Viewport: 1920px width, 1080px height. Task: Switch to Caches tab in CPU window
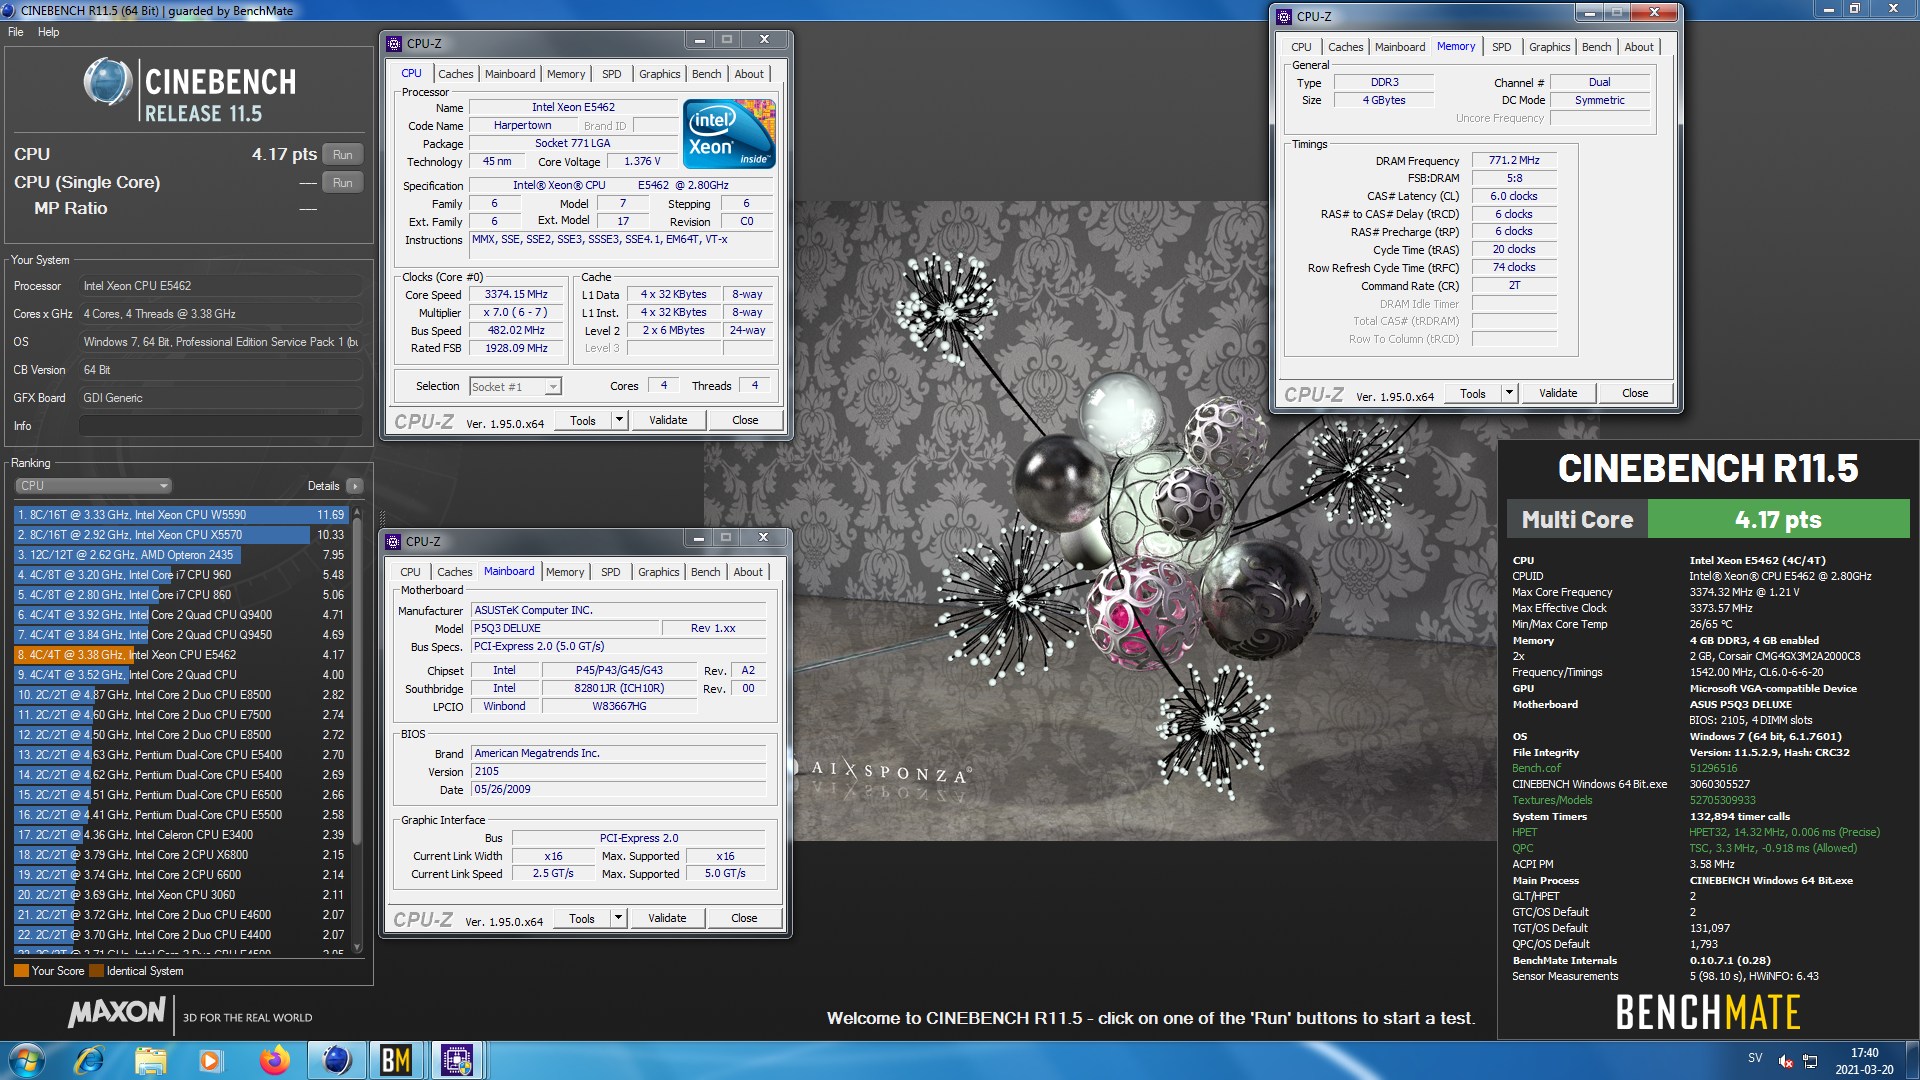pyautogui.click(x=456, y=74)
